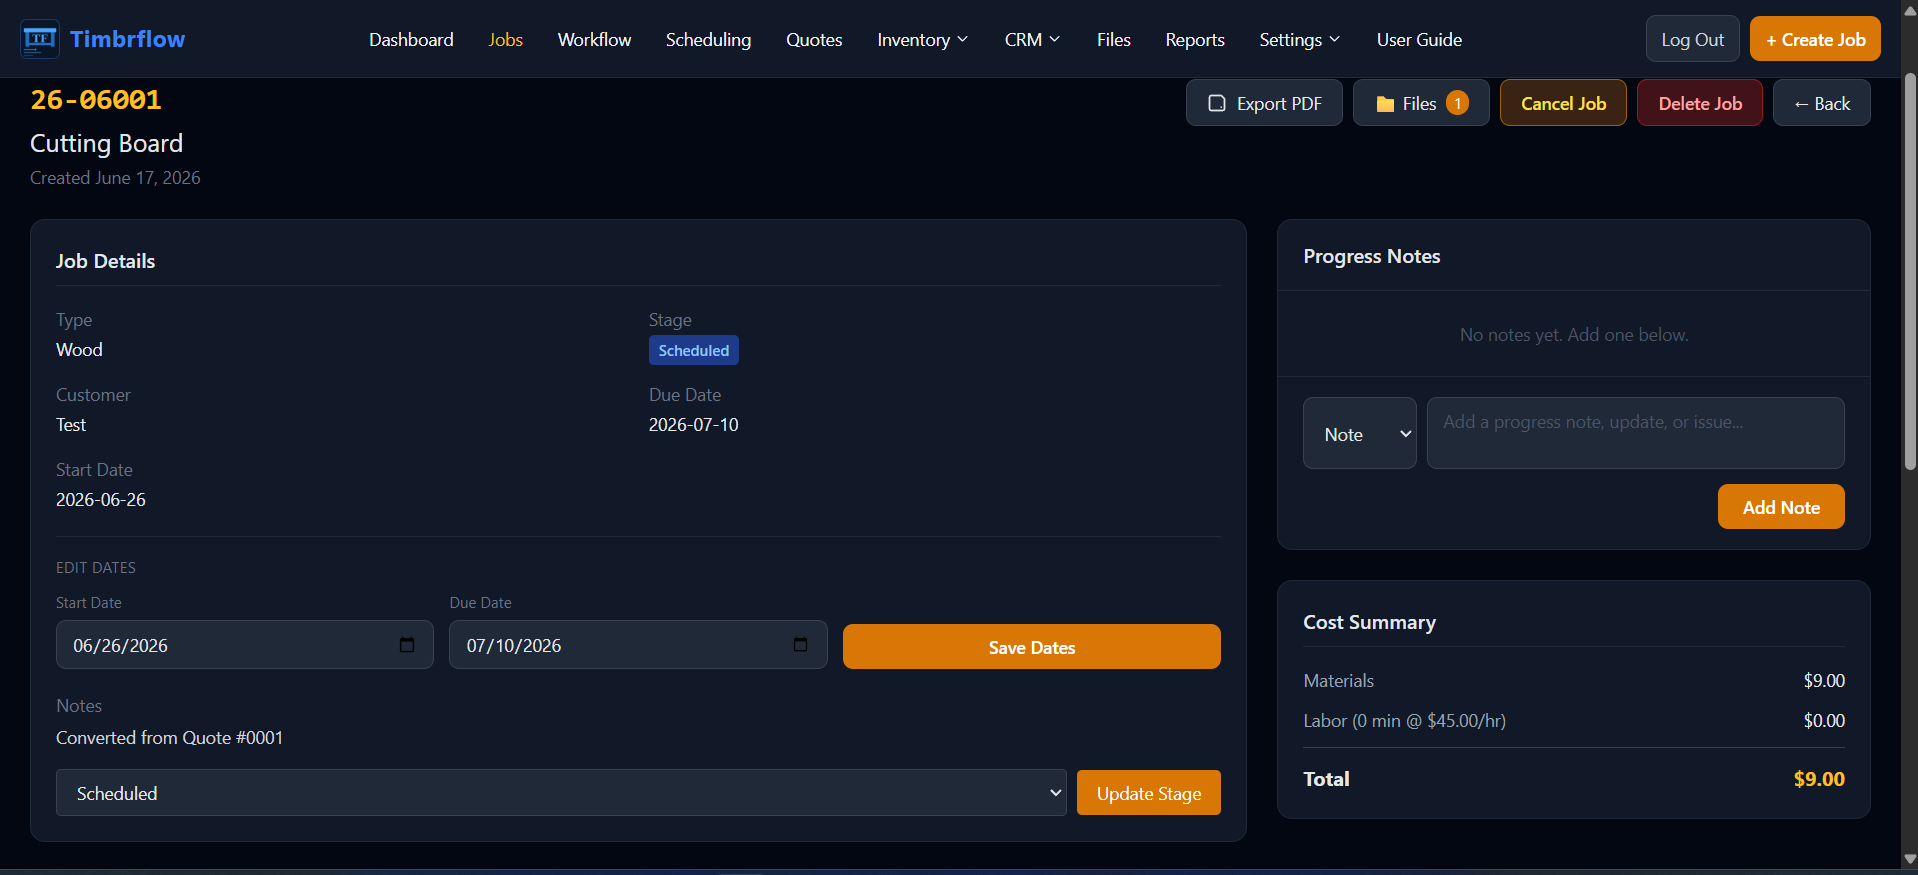Viewport: 1918px width, 875px height.
Task: Open the User Guide
Action: click(1419, 39)
